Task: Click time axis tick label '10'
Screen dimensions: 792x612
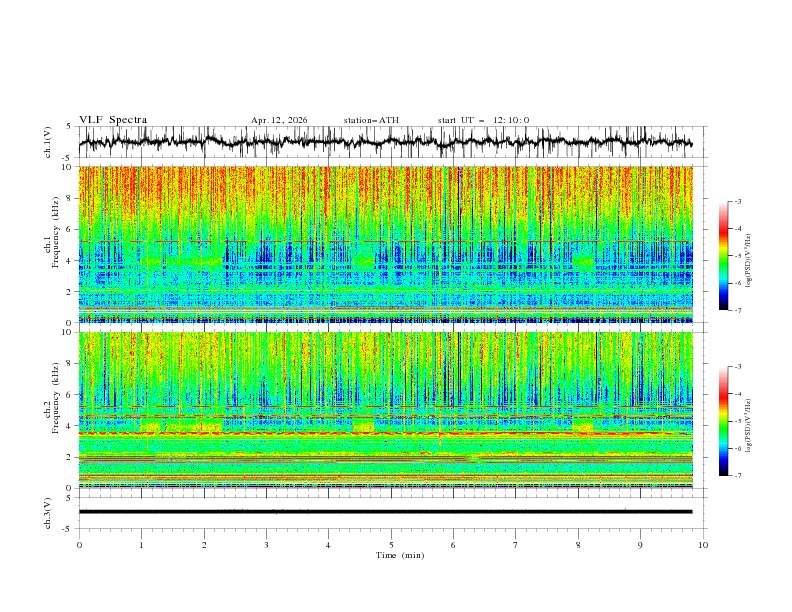Action: point(703,545)
